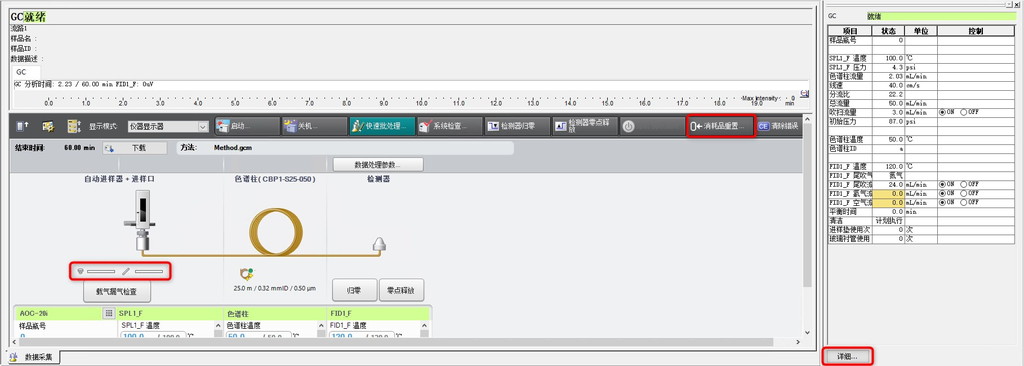Click the 关机 (shutdown) toolbar button
The height and width of the screenshot is (366, 1024).
(312, 126)
